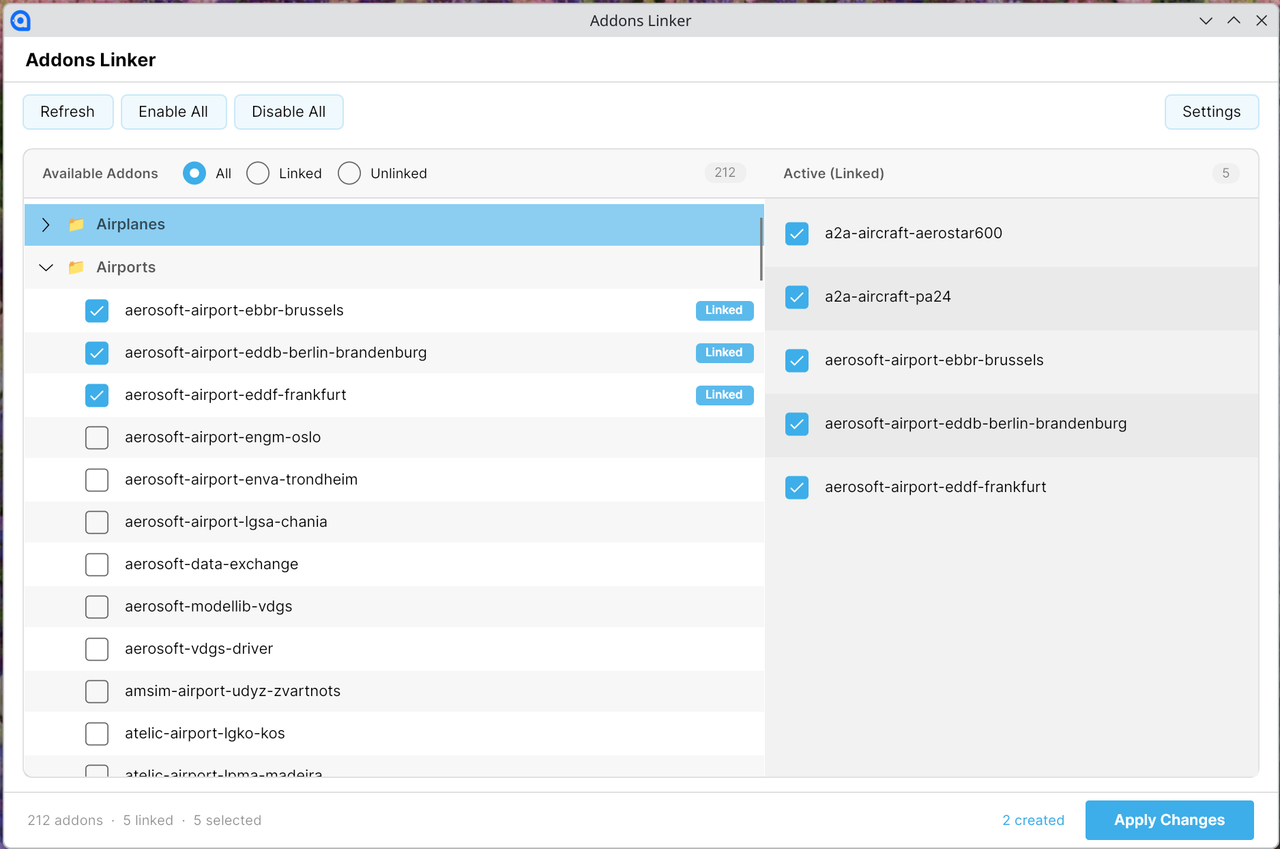The image size is (1280, 849).
Task: Select the Unlinked filter radio button
Action: click(349, 173)
